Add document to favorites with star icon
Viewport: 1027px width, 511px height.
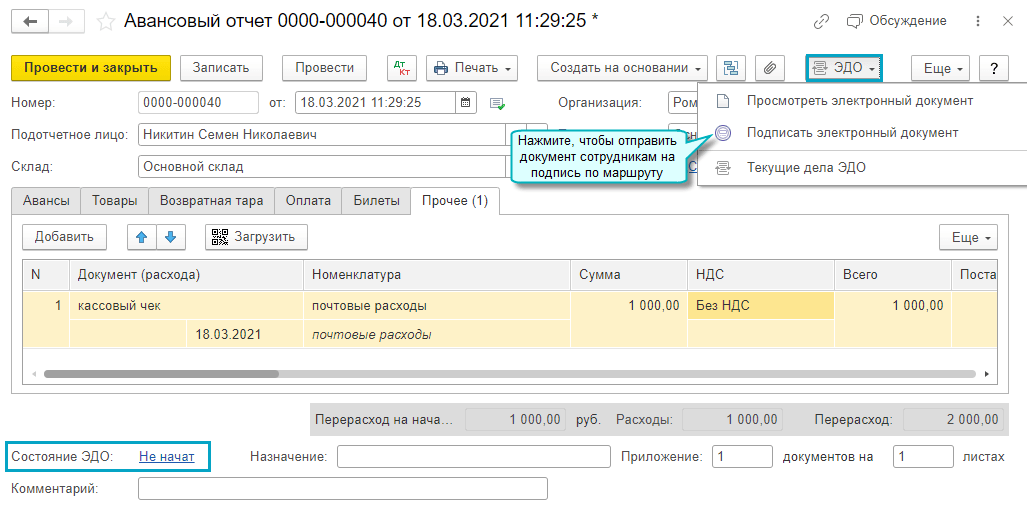click(x=105, y=22)
